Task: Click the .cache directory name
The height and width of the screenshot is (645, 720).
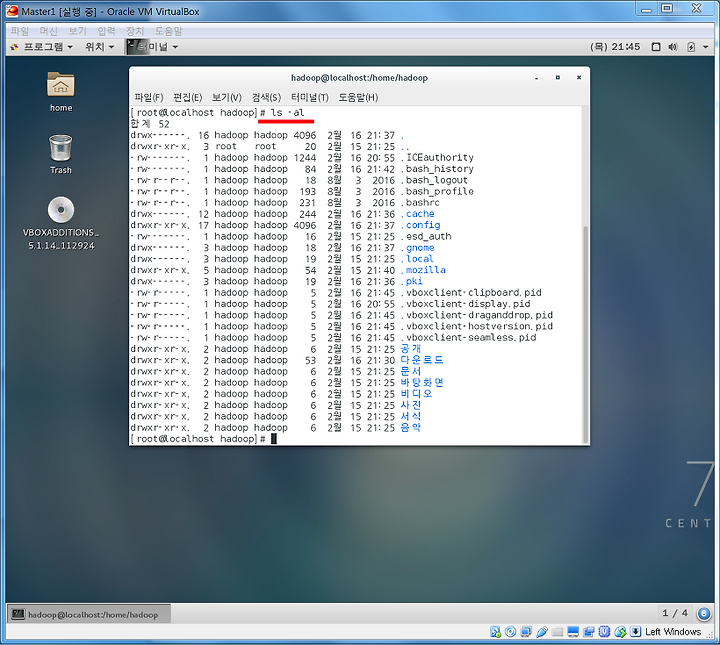Action: point(417,214)
